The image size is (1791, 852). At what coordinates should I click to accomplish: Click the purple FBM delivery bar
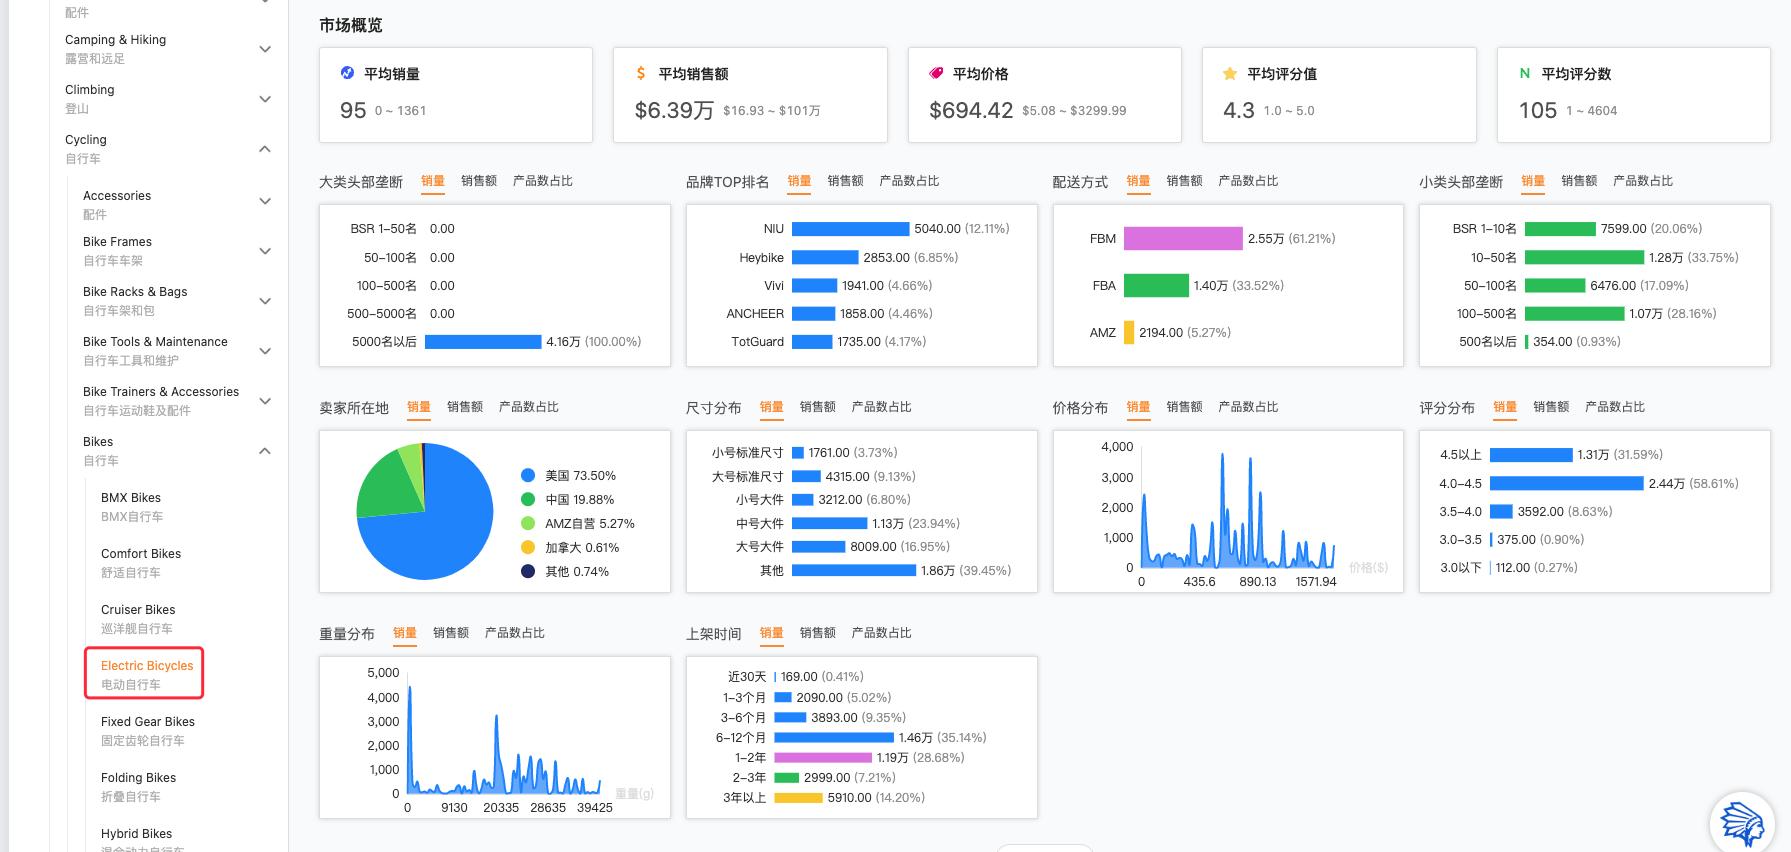pyautogui.click(x=1182, y=238)
